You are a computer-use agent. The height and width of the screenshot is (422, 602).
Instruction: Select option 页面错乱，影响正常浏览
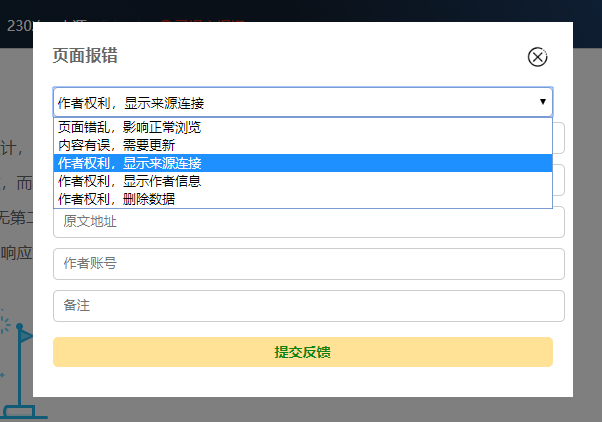point(130,127)
